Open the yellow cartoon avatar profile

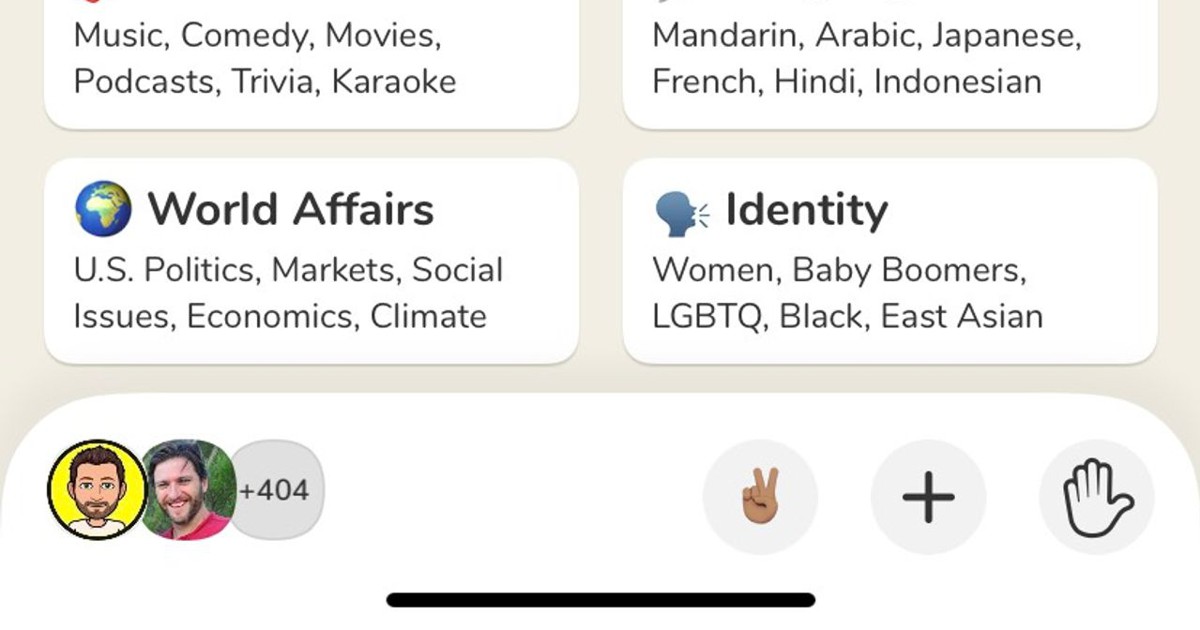click(97, 490)
